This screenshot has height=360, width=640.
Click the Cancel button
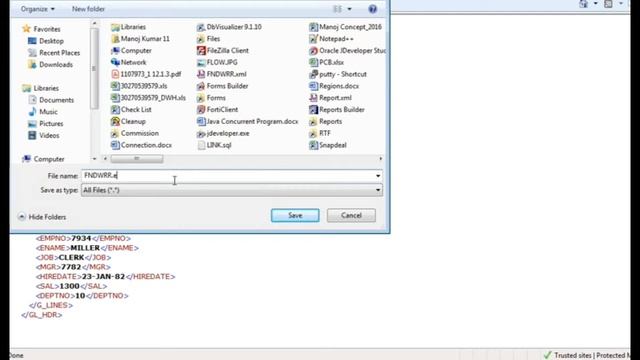(x=351, y=216)
